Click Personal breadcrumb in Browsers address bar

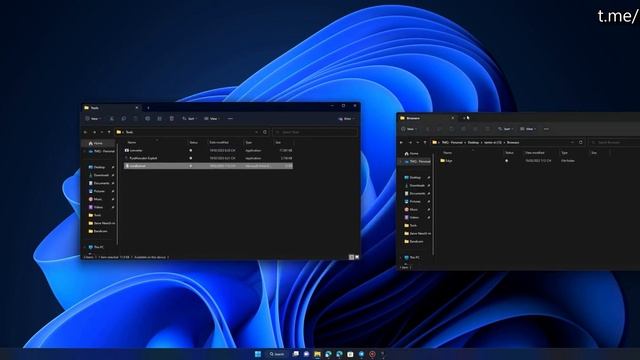pyautogui.click(x=452, y=142)
